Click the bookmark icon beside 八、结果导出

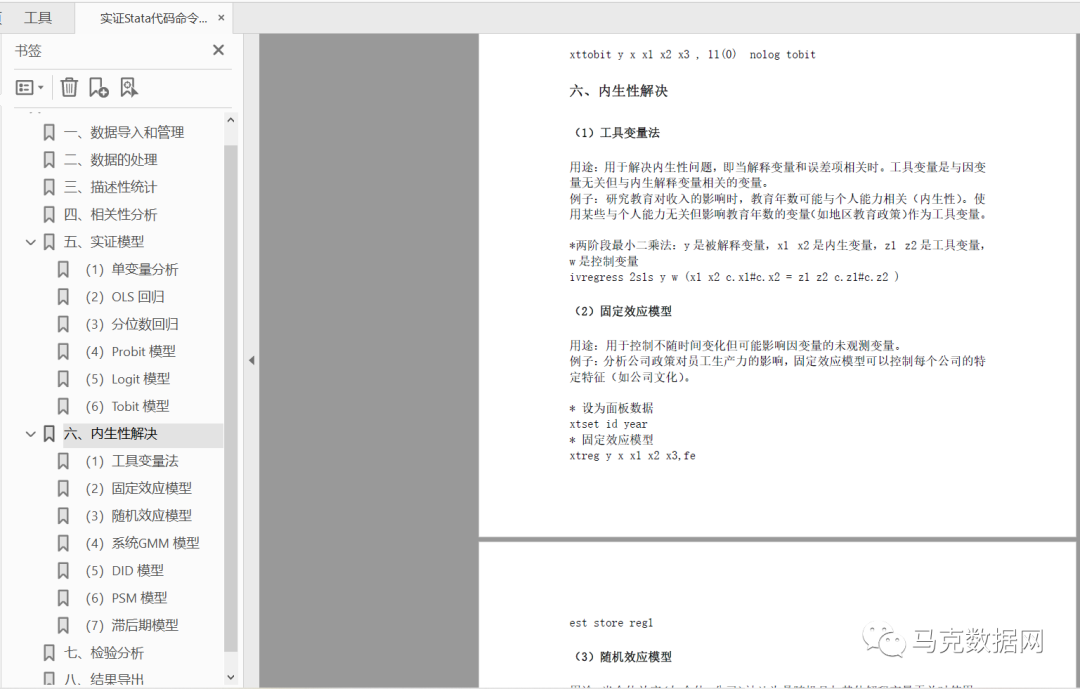pos(49,678)
